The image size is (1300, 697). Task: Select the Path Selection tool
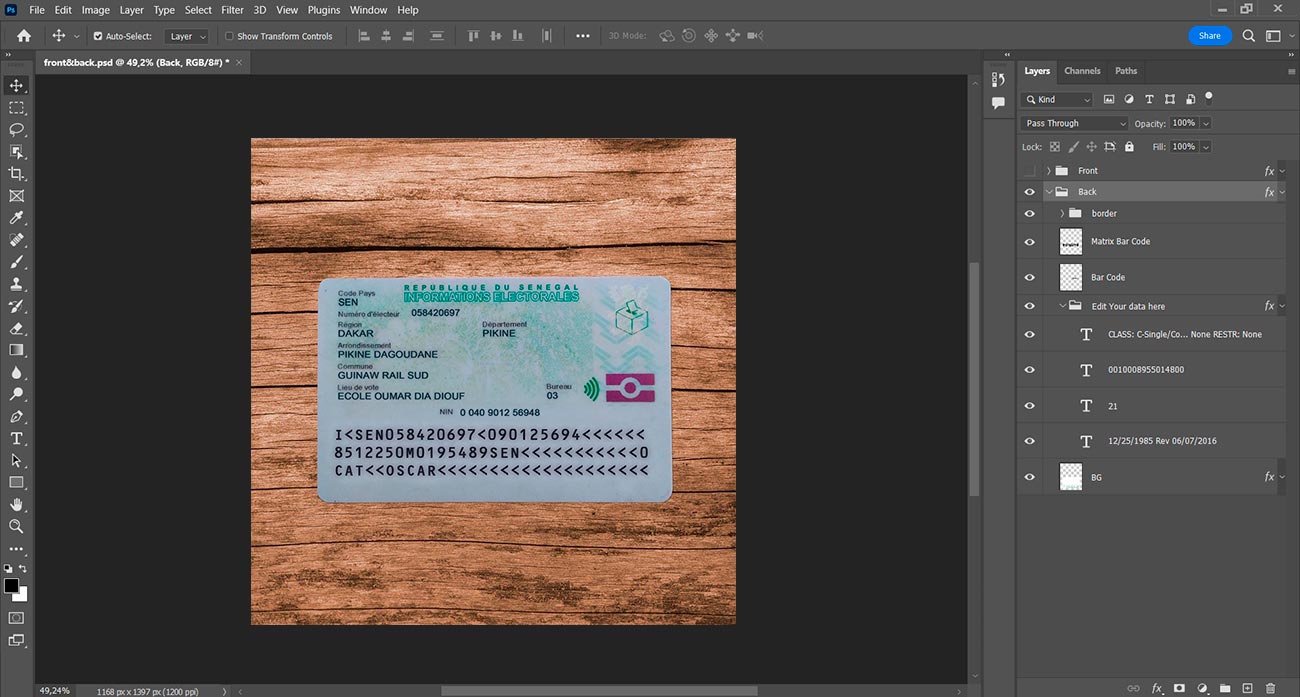(x=16, y=460)
